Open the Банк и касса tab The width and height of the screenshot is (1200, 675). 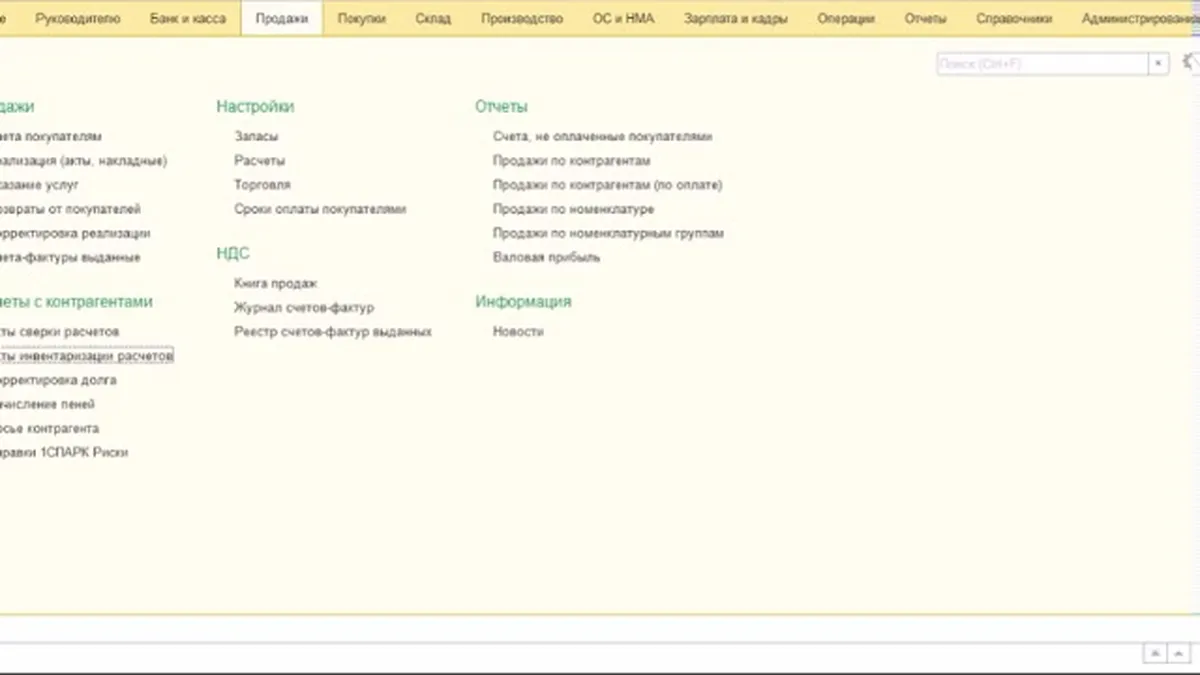pos(188,18)
